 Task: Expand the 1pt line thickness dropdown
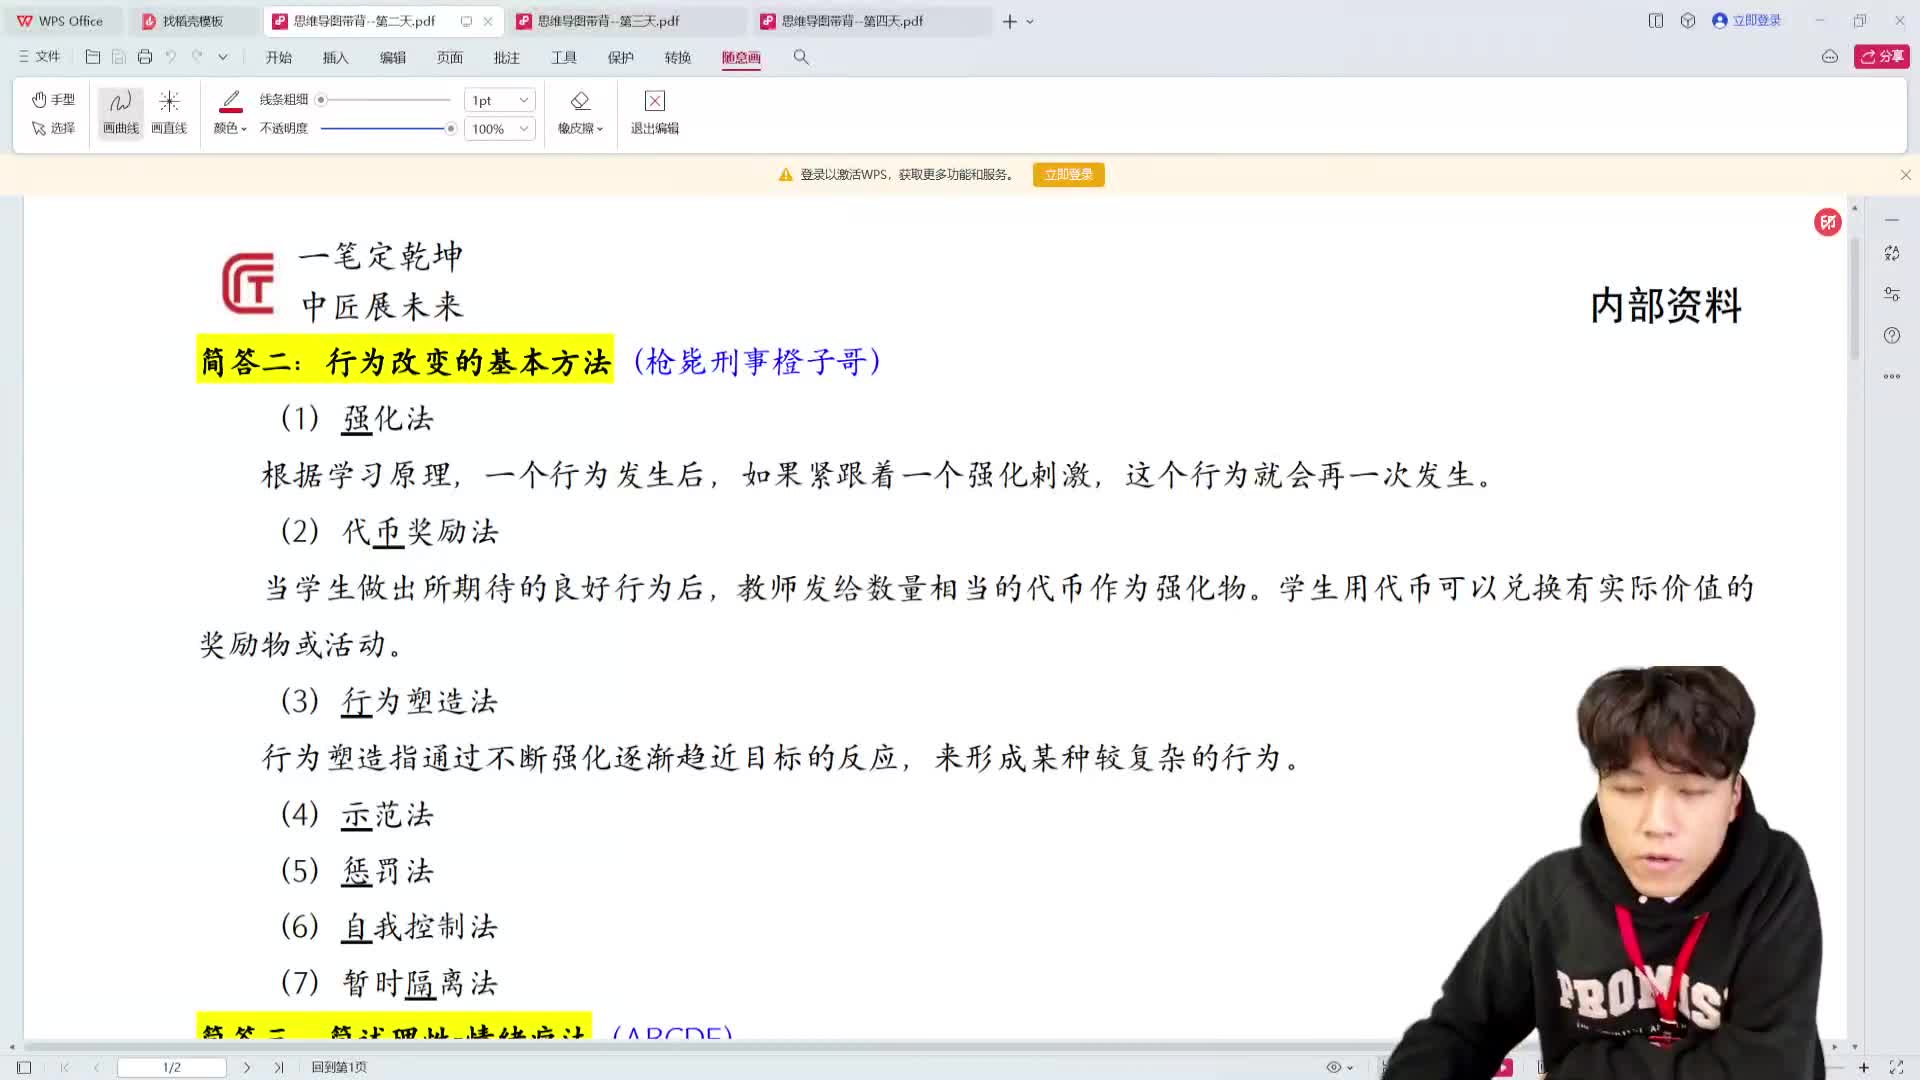pyautogui.click(x=498, y=99)
